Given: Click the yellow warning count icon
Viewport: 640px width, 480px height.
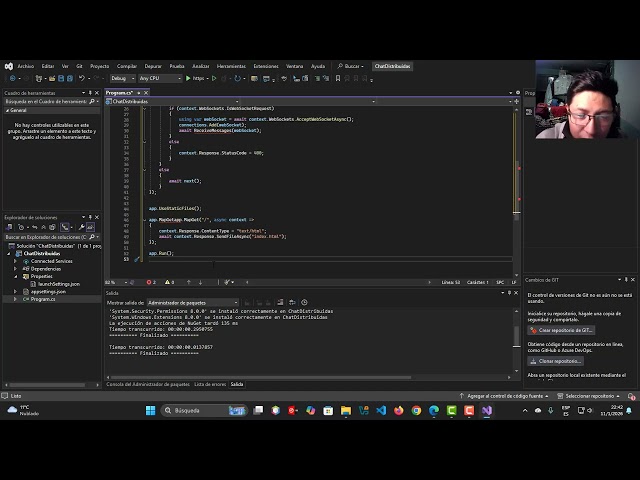Looking at the screenshot, I should (169, 282).
